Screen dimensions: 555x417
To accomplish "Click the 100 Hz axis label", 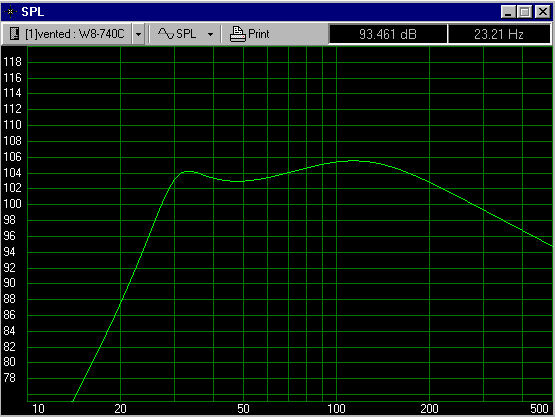I will click(x=336, y=409).
